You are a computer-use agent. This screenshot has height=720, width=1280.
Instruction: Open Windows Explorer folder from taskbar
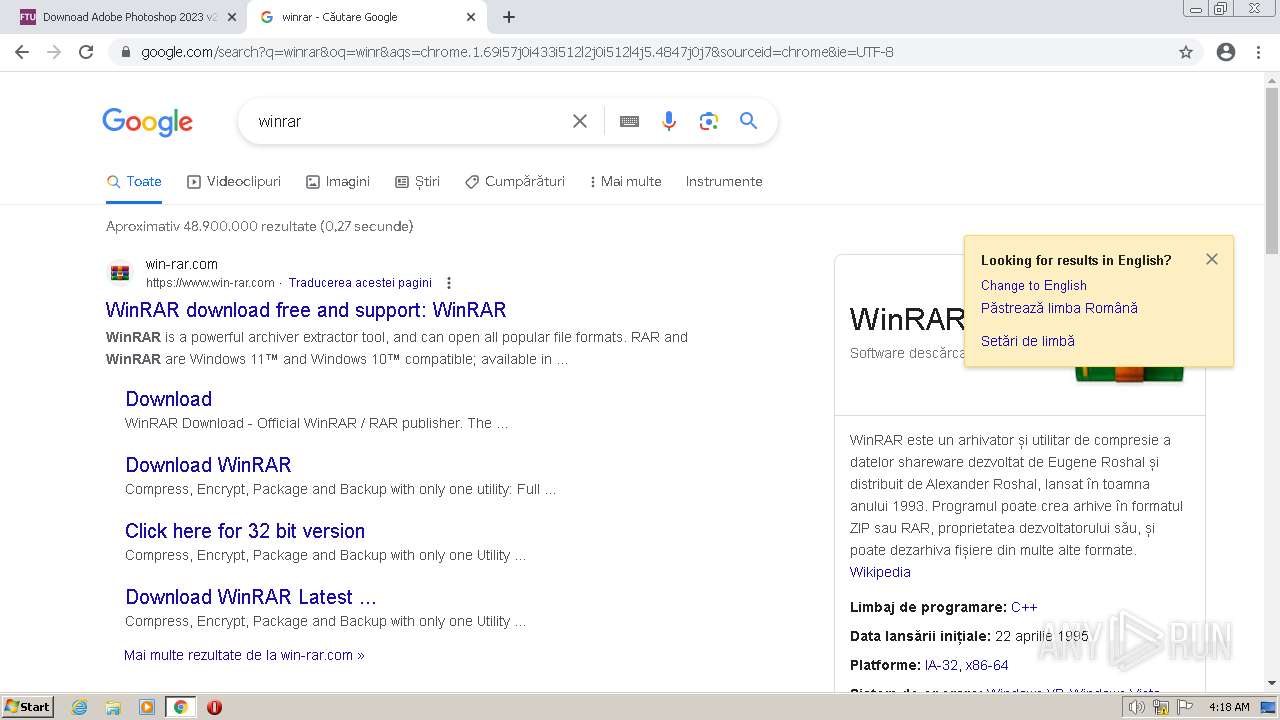(113, 707)
